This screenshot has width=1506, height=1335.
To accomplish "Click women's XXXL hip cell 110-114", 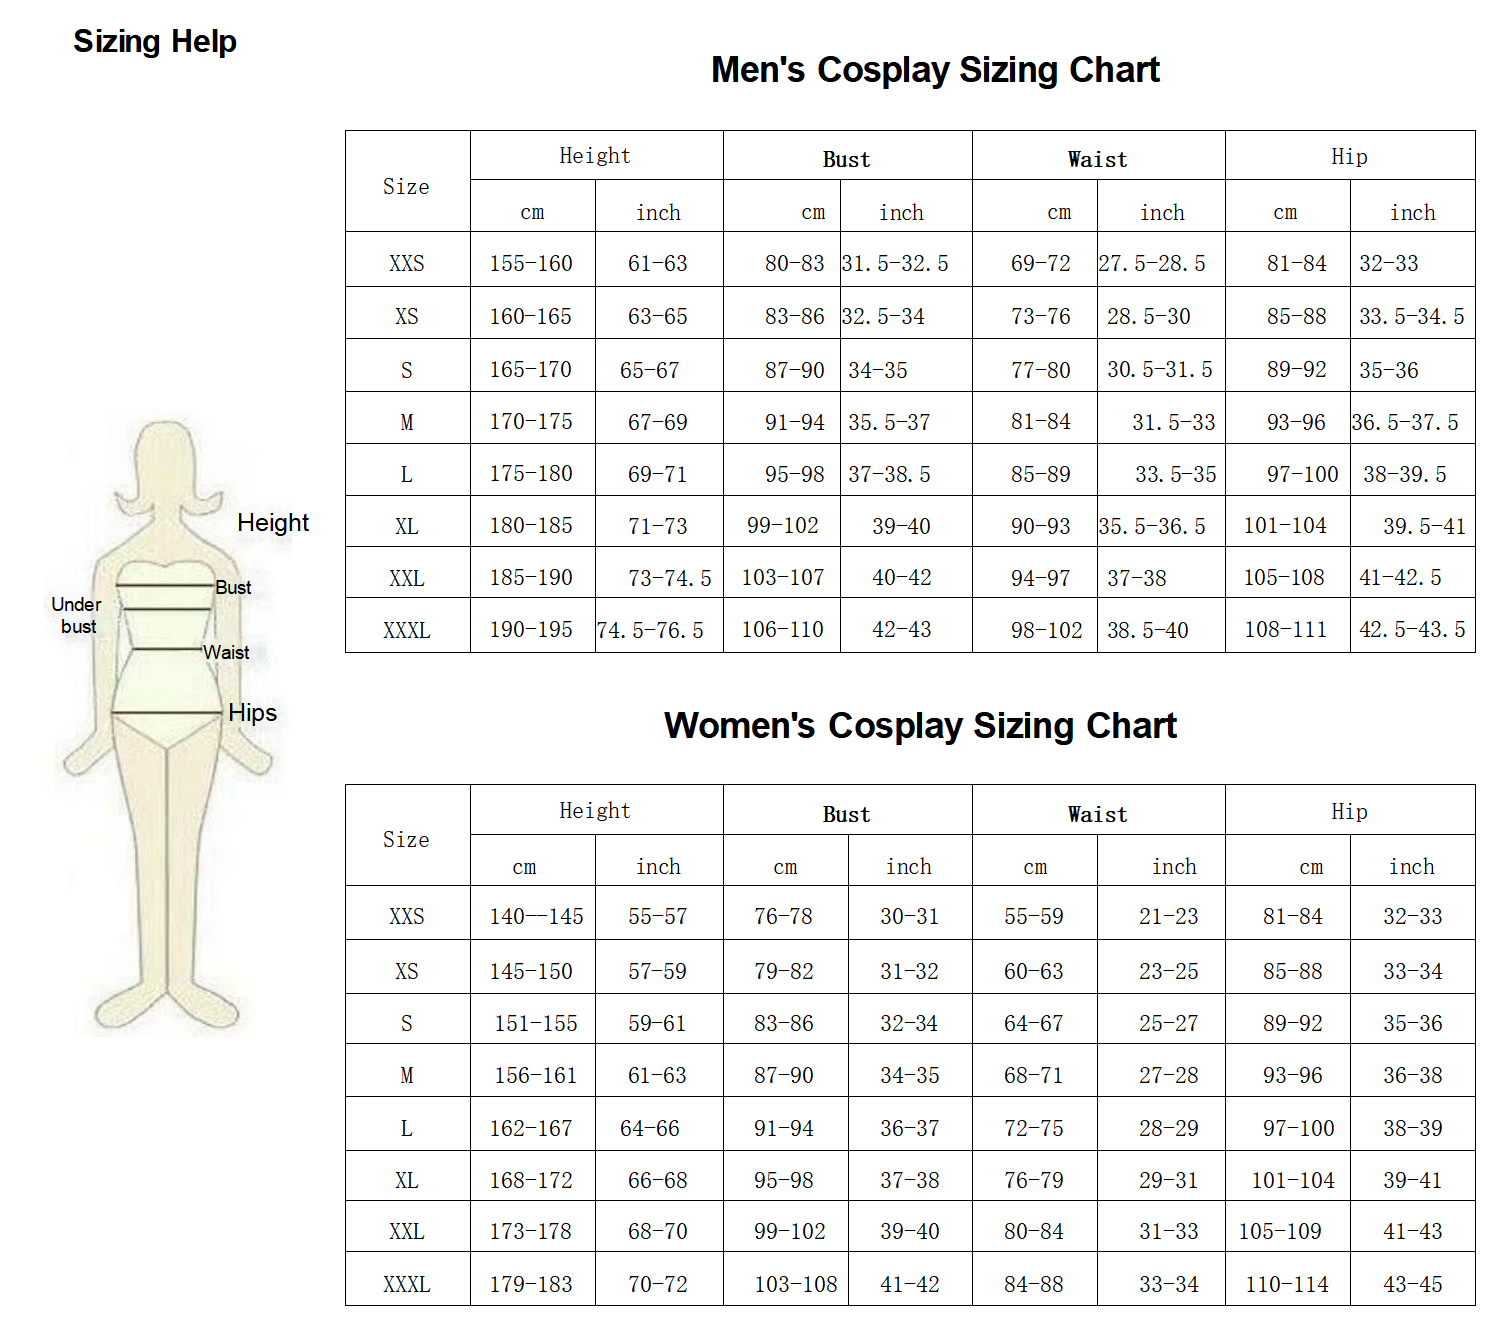I will click(1287, 1284).
